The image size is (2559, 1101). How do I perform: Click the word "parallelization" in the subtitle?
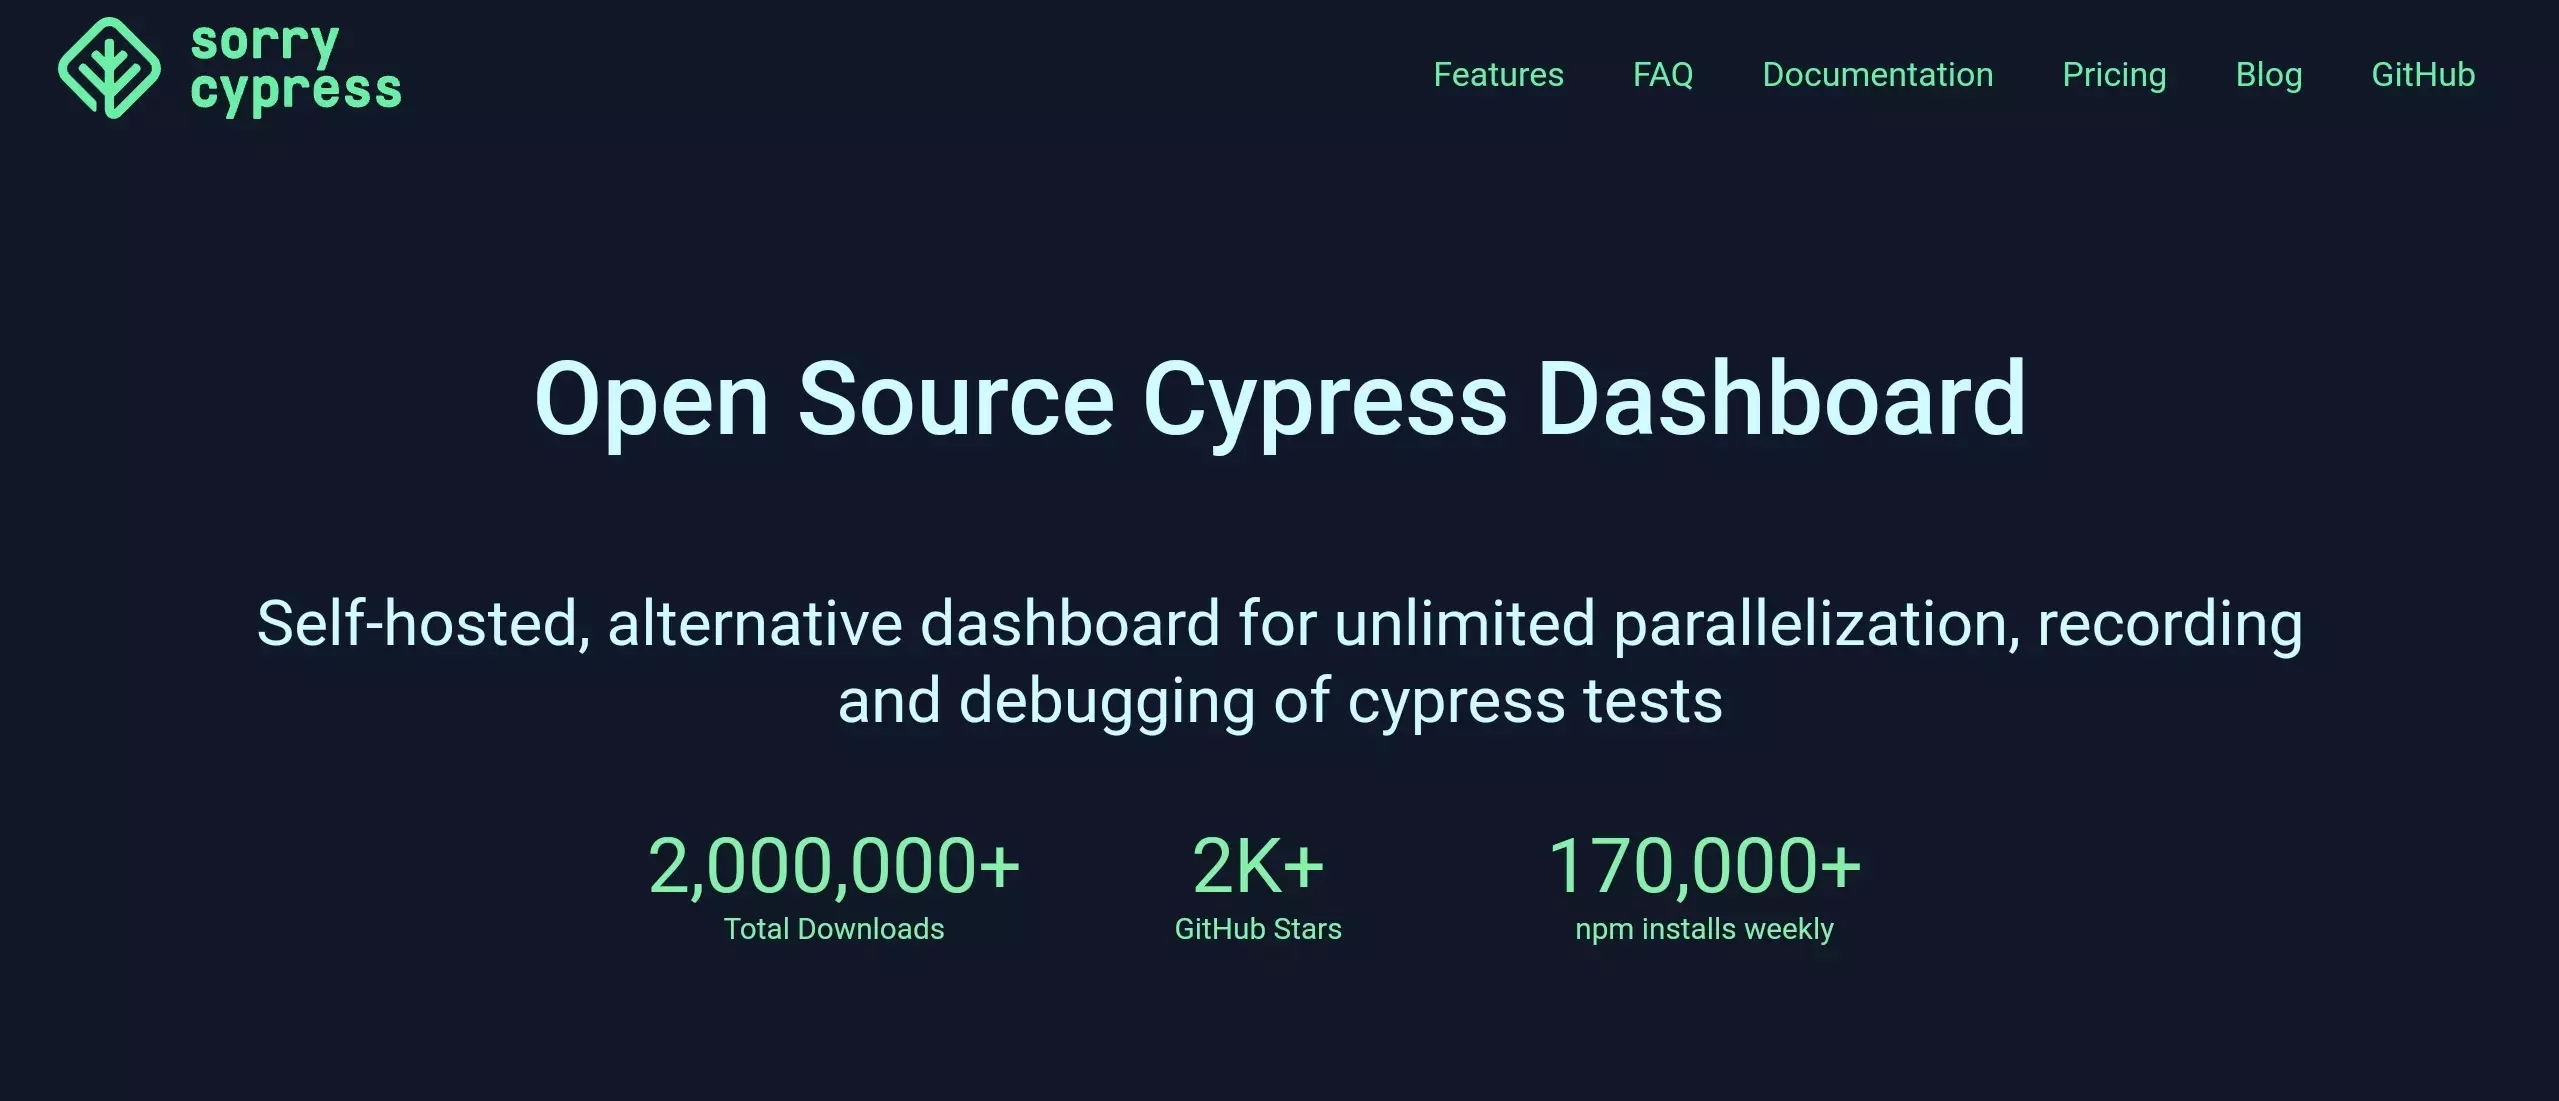(1810, 623)
